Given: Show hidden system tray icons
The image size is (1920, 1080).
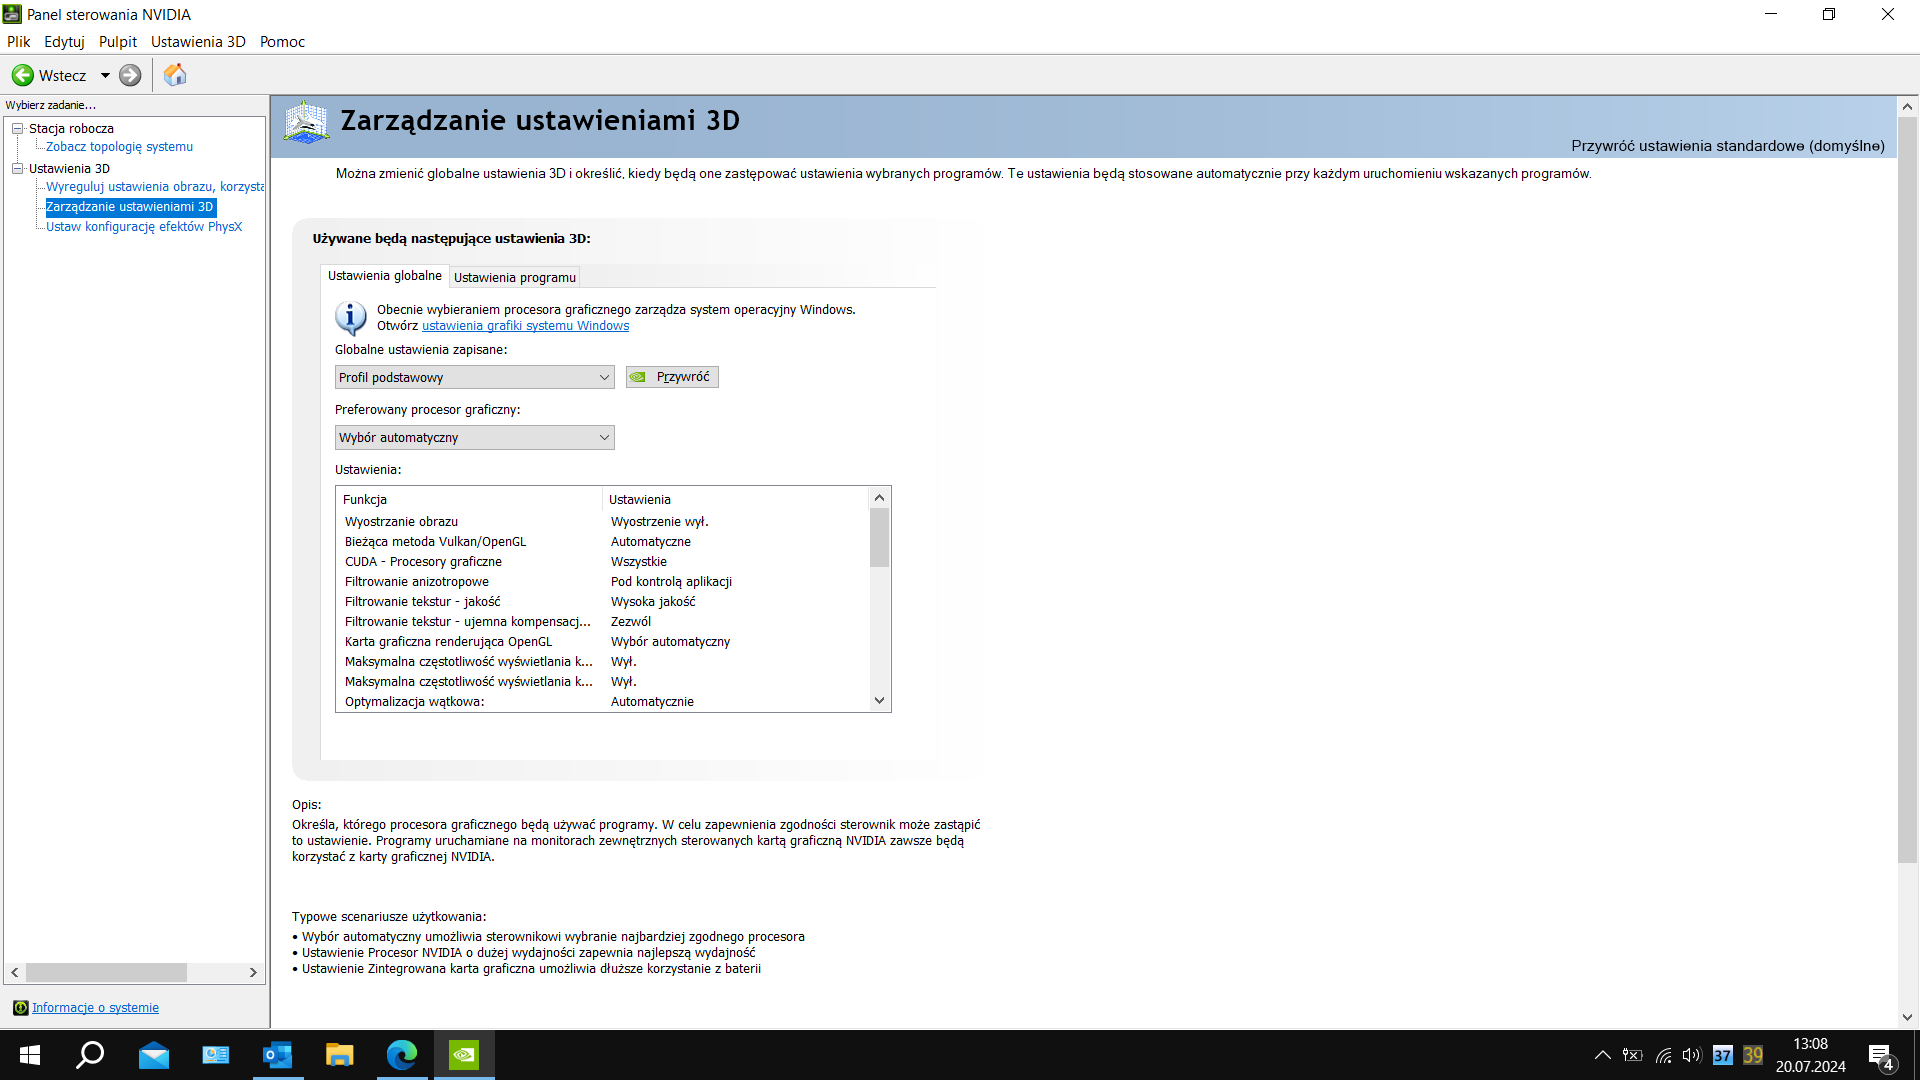Looking at the screenshot, I should [x=1602, y=1055].
